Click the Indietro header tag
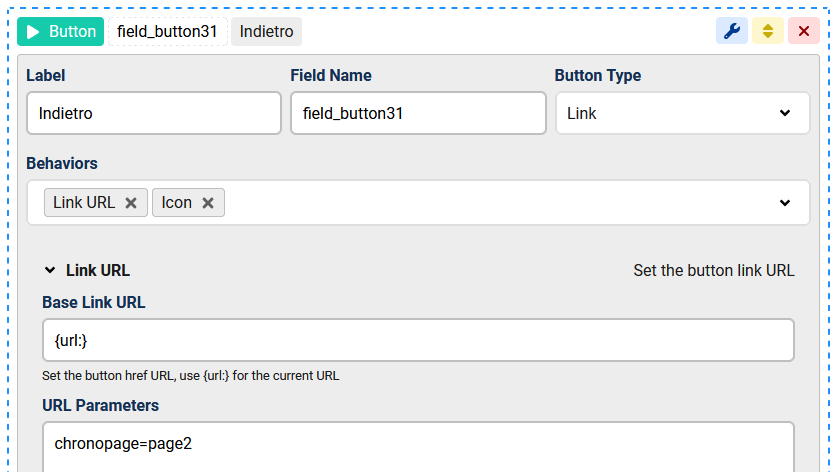The image size is (835, 472). coord(266,31)
